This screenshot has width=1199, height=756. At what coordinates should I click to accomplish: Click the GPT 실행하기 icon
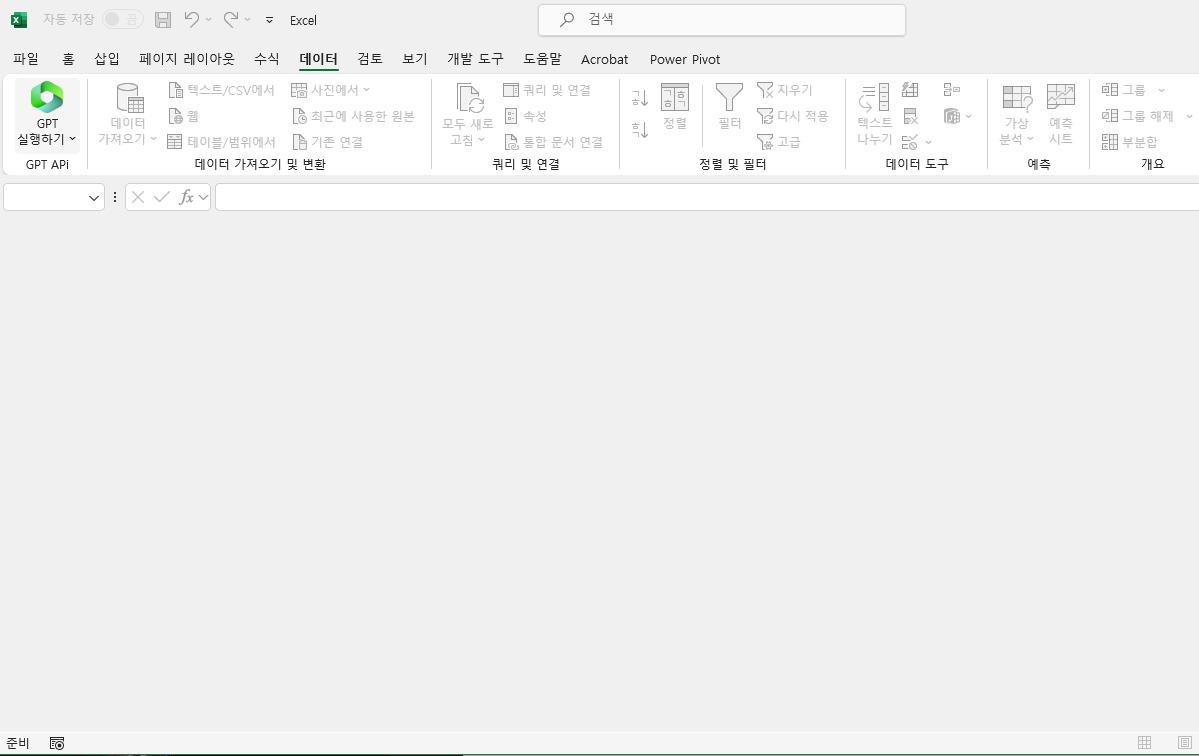47,99
